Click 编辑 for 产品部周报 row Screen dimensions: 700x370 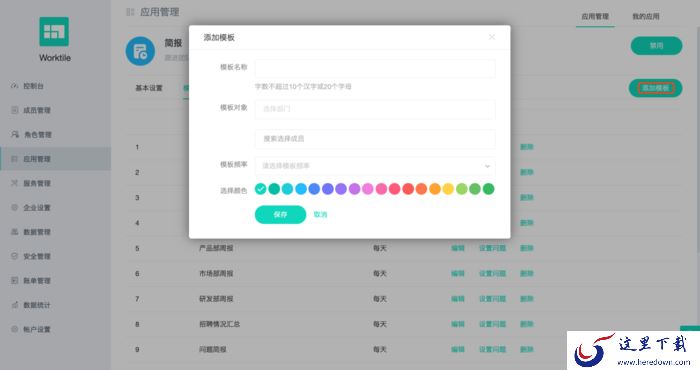click(458, 248)
